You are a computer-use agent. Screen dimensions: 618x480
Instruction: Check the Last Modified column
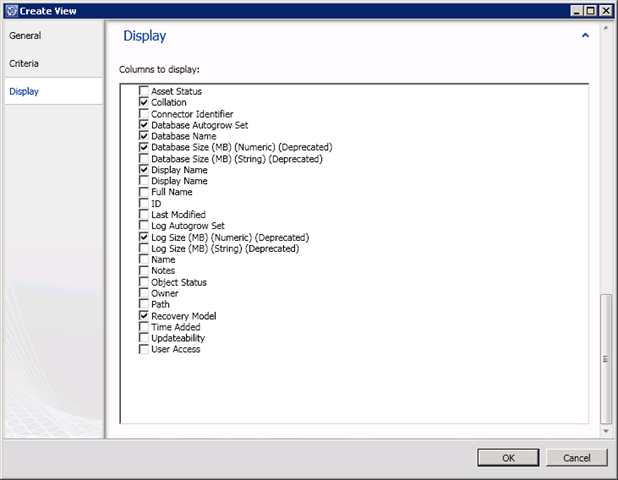144,214
